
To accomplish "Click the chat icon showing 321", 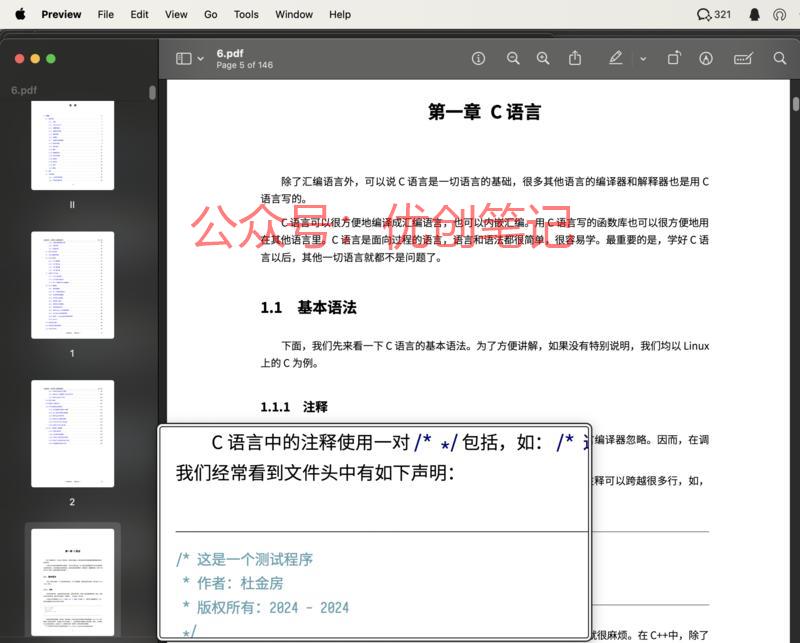I will [714, 14].
